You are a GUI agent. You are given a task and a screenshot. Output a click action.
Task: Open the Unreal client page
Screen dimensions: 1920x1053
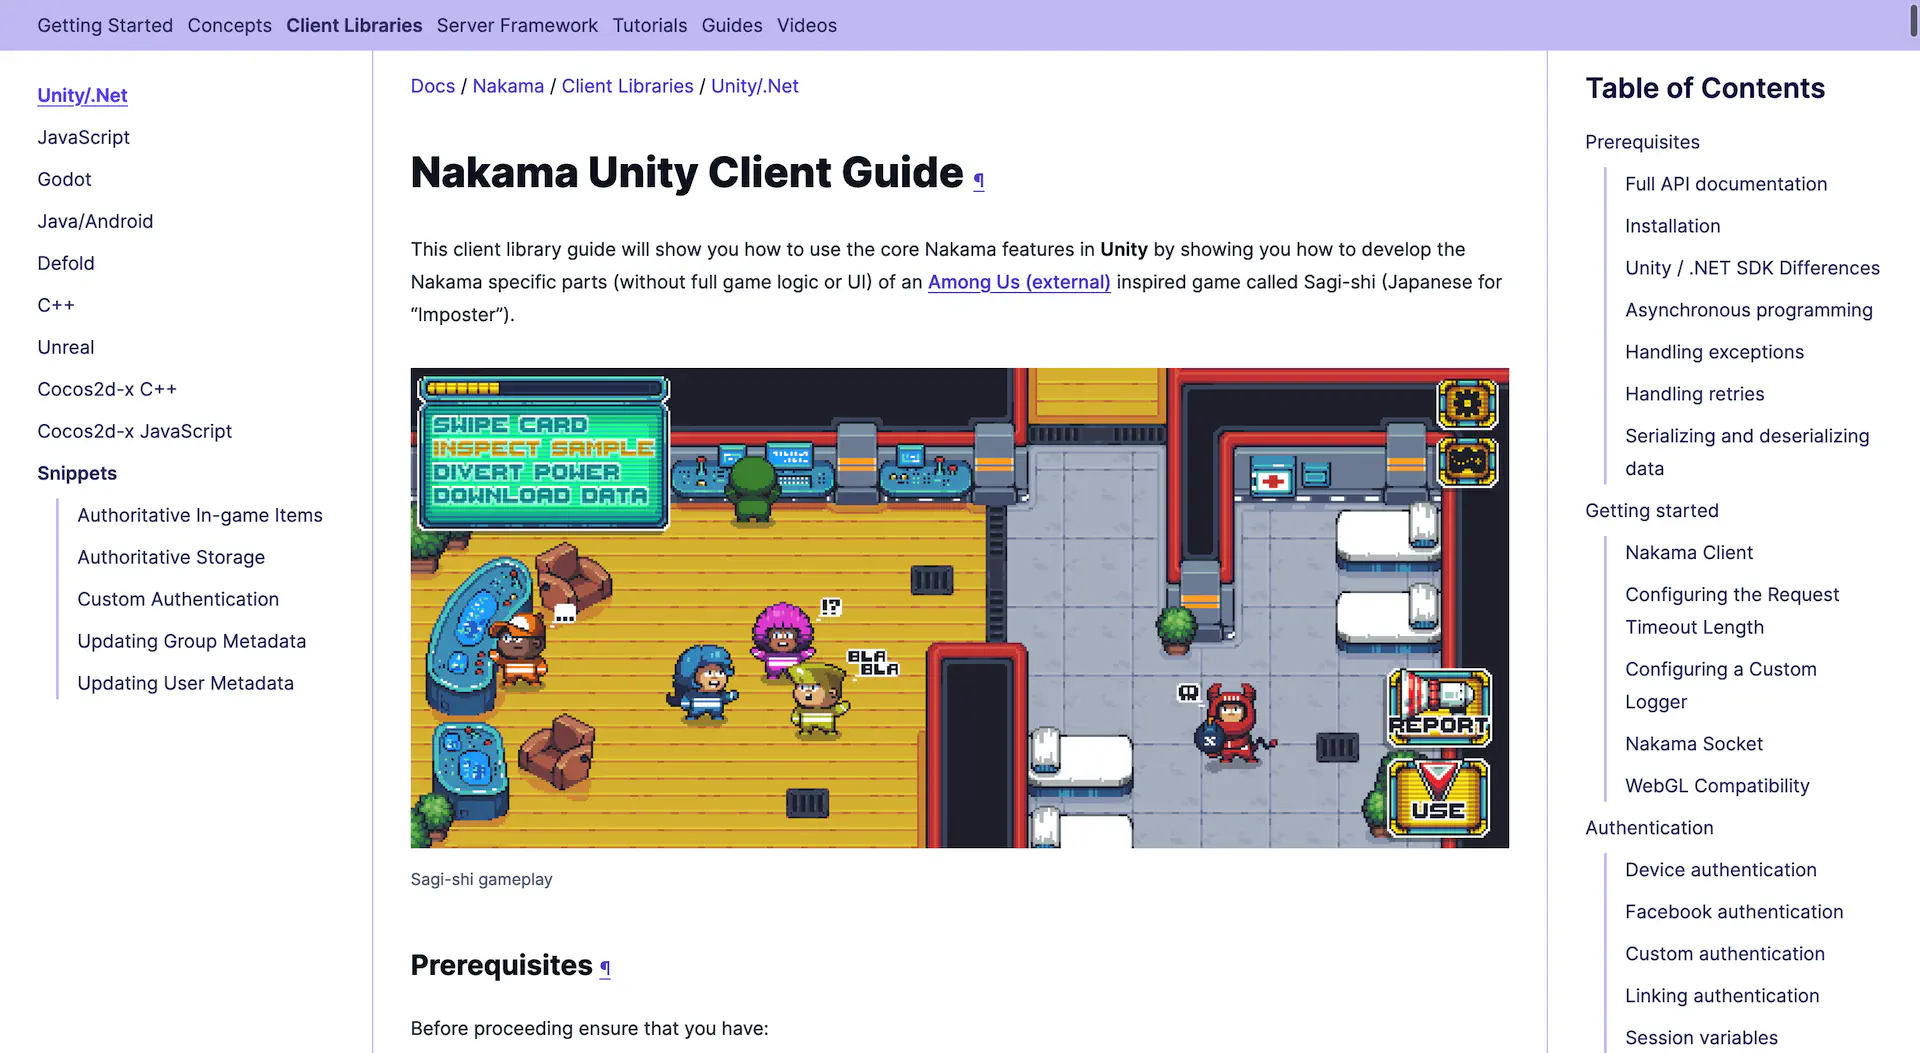66,347
